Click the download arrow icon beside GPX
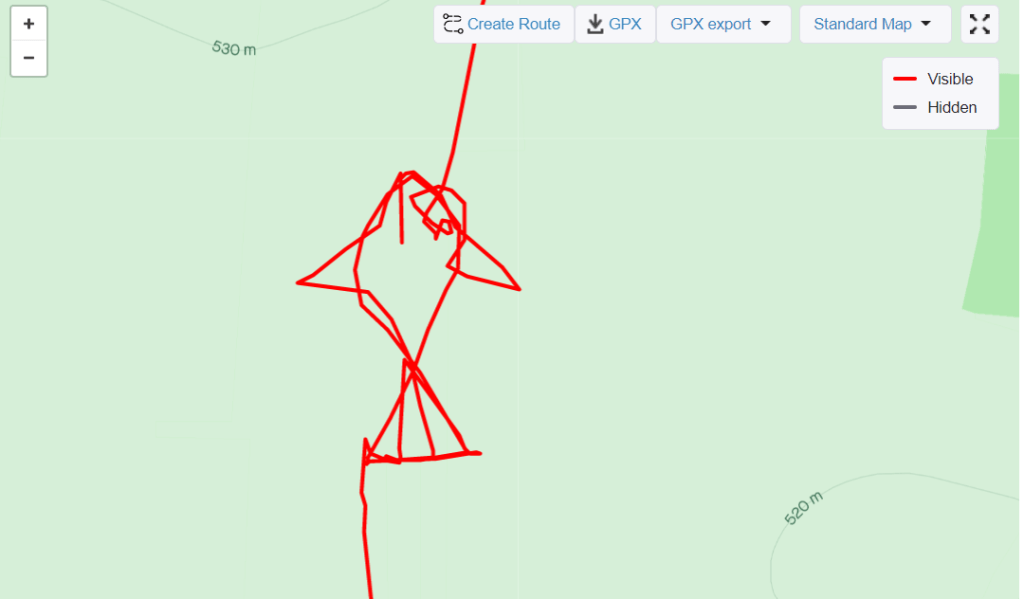The width and height of the screenshot is (1024, 599). [x=595, y=24]
